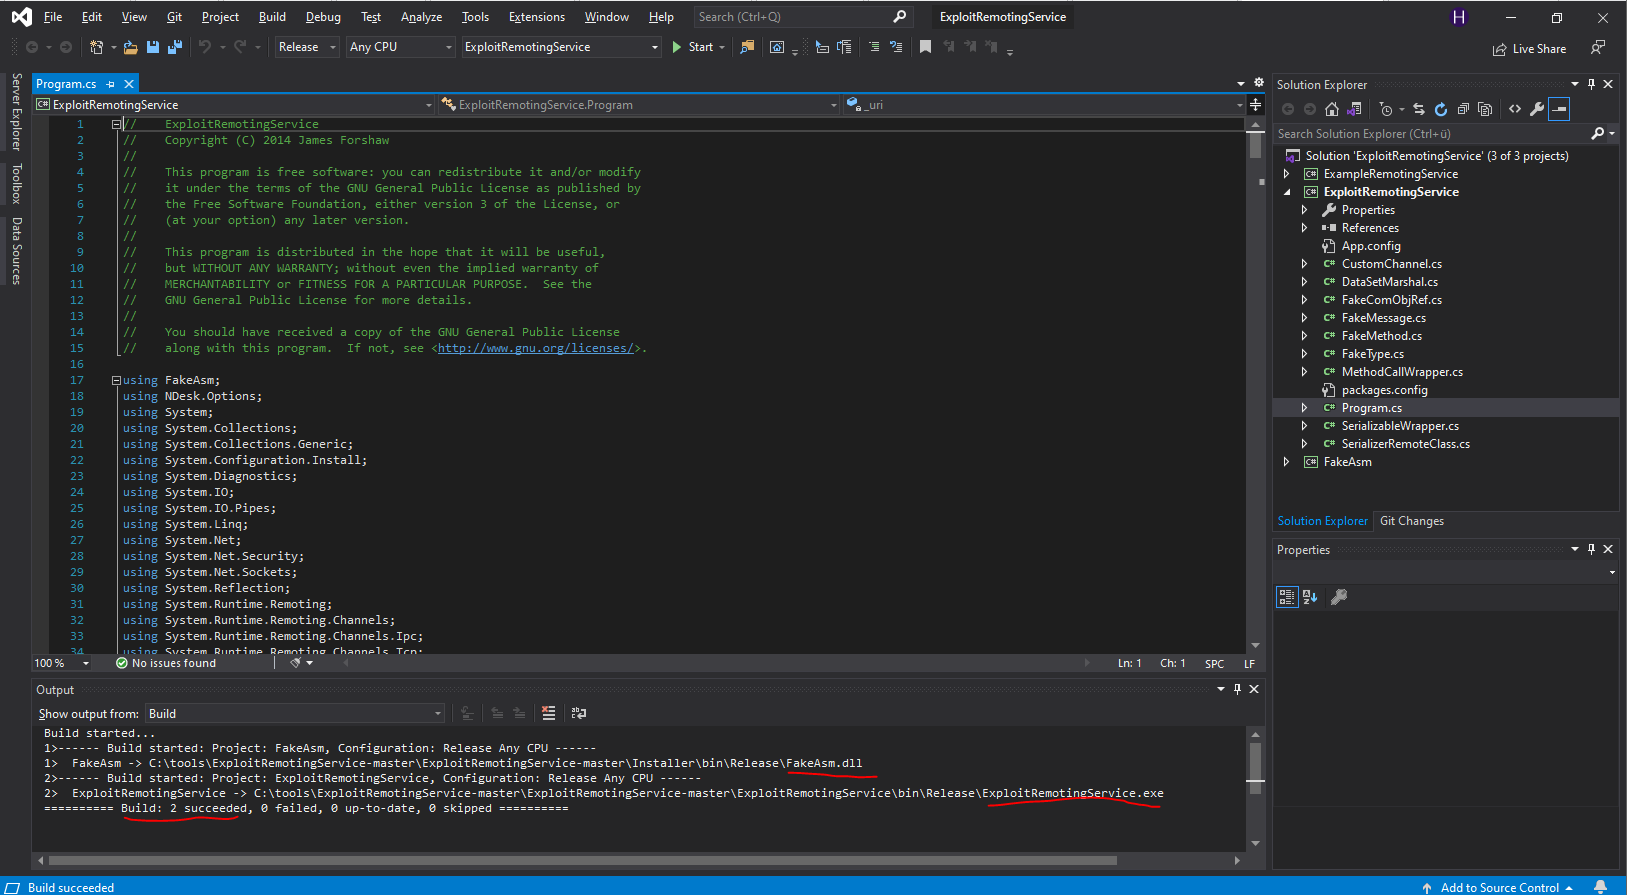Toggle Show All Files in Solution Explorer
The height and width of the screenshot is (895, 1627).
click(1485, 109)
